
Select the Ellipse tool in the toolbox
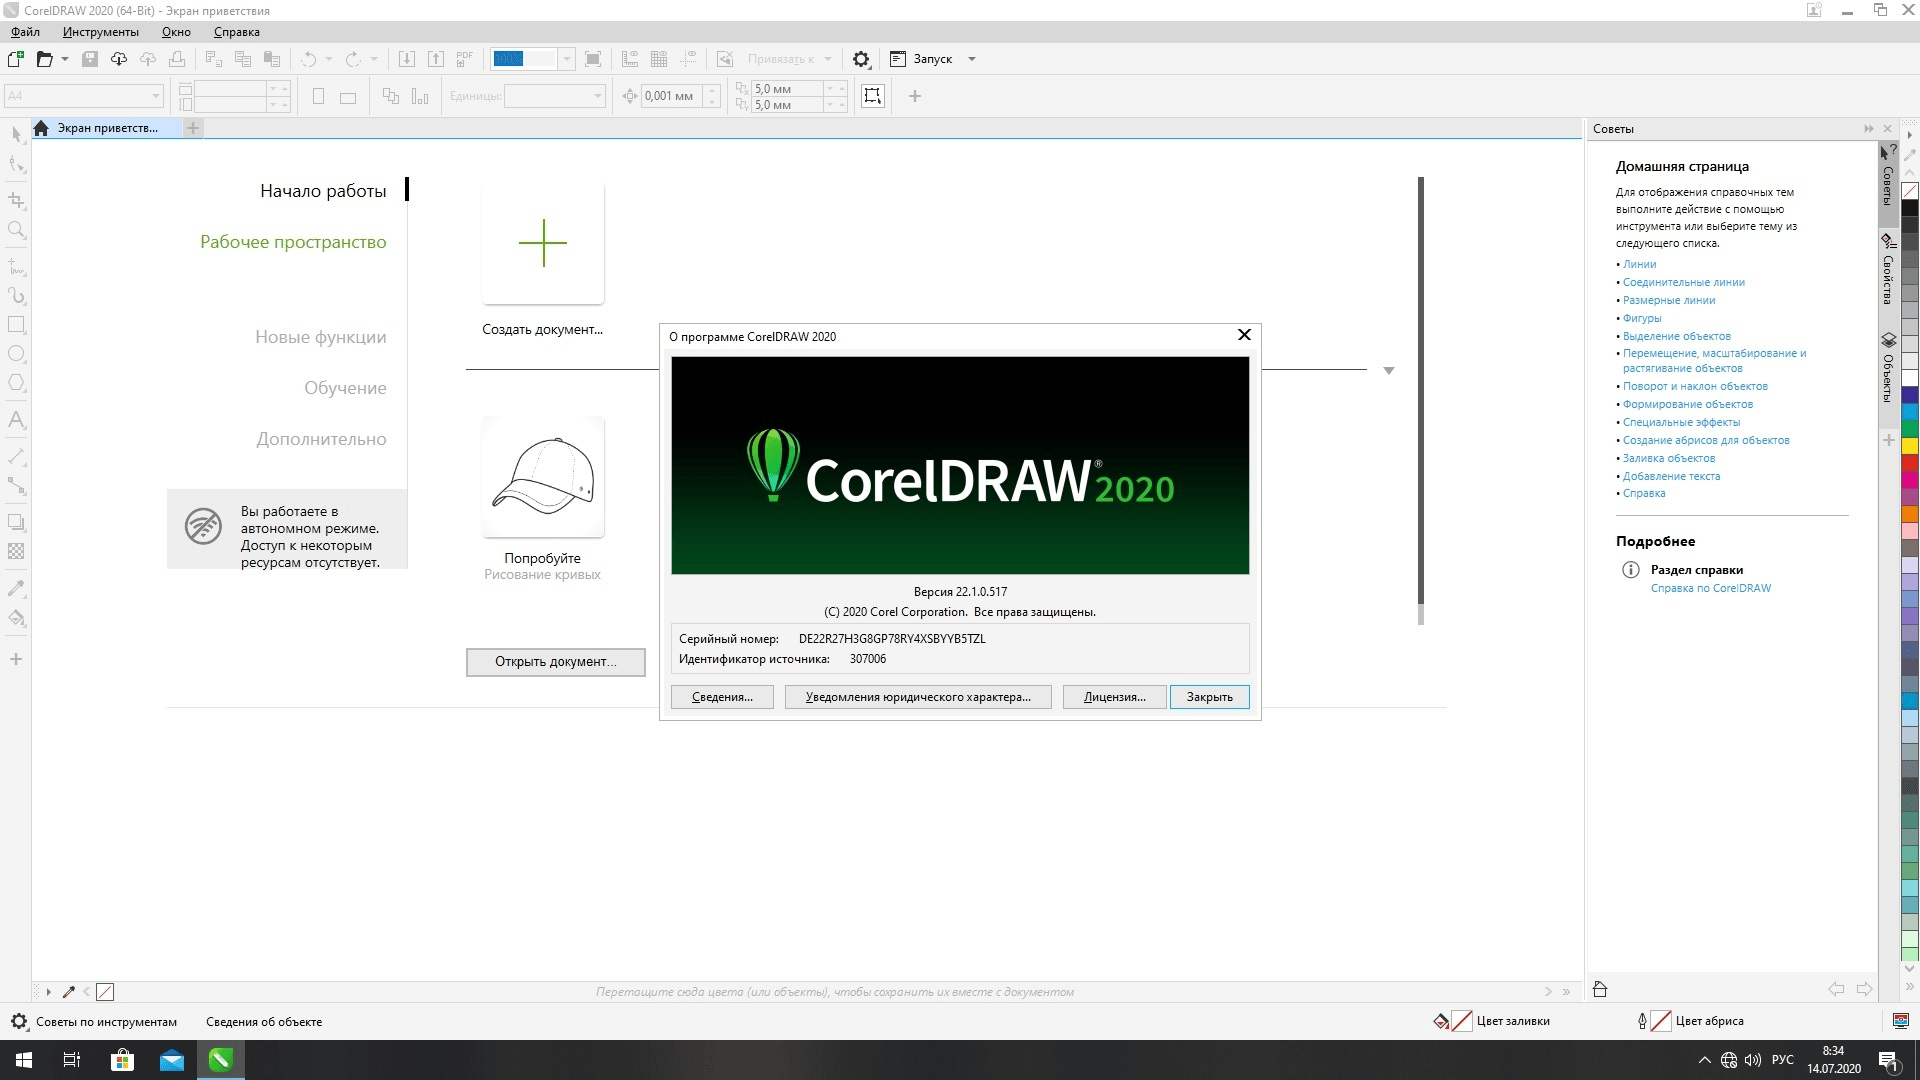click(16, 354)
